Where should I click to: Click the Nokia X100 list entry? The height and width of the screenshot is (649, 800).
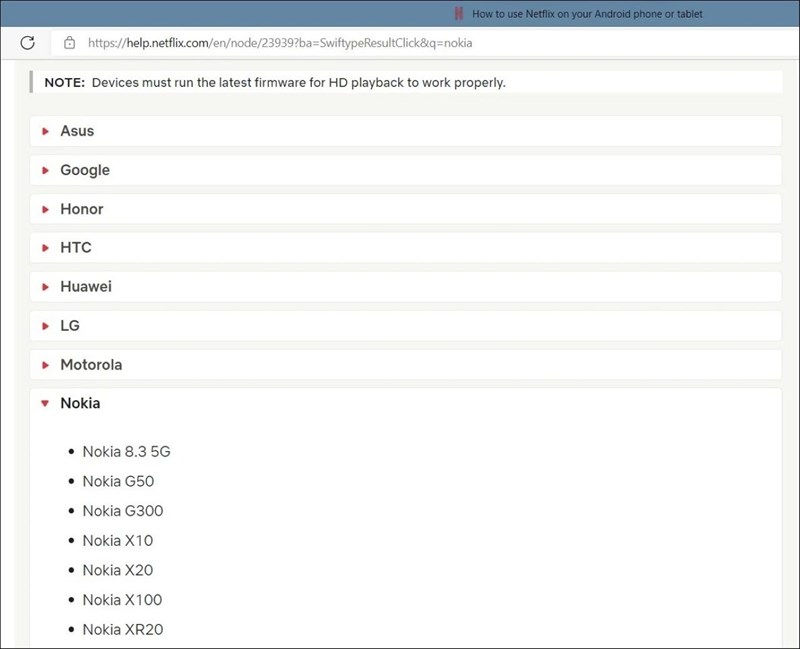click(122, 600)
